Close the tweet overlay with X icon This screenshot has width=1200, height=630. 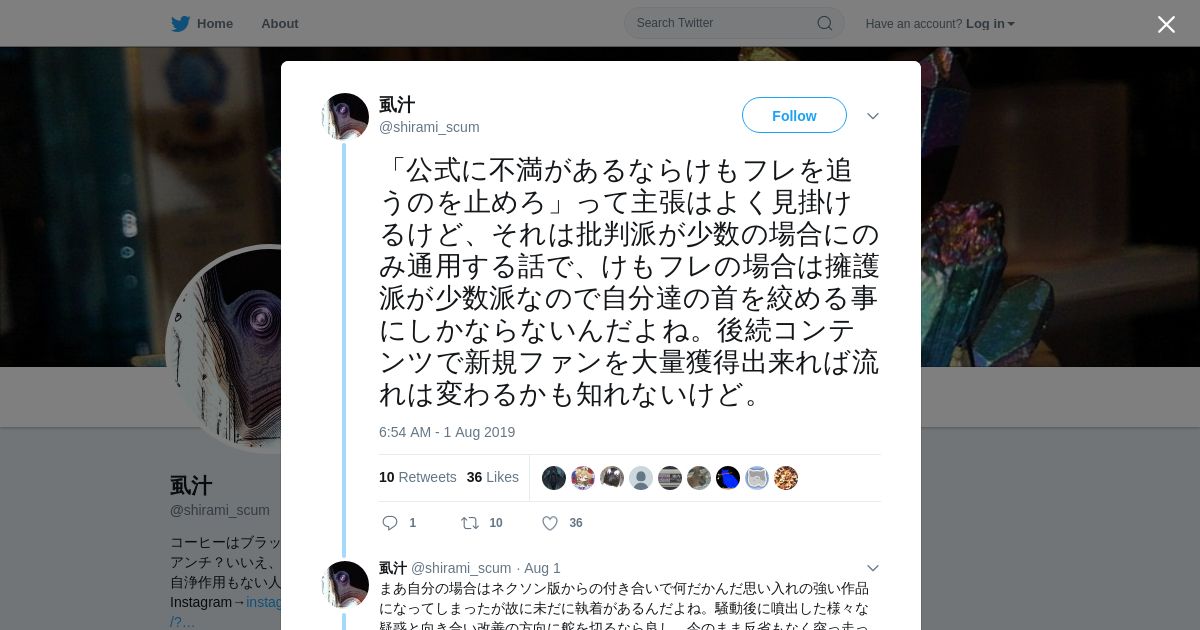point(1166,24)
